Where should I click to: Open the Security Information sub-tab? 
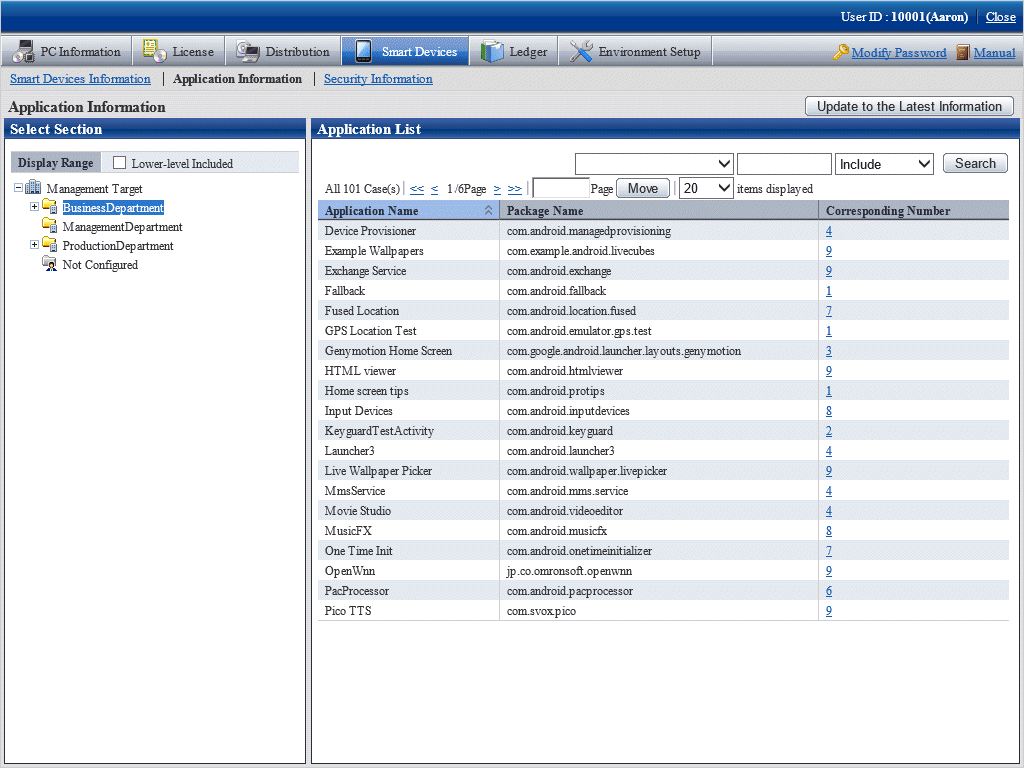[378, 79]
